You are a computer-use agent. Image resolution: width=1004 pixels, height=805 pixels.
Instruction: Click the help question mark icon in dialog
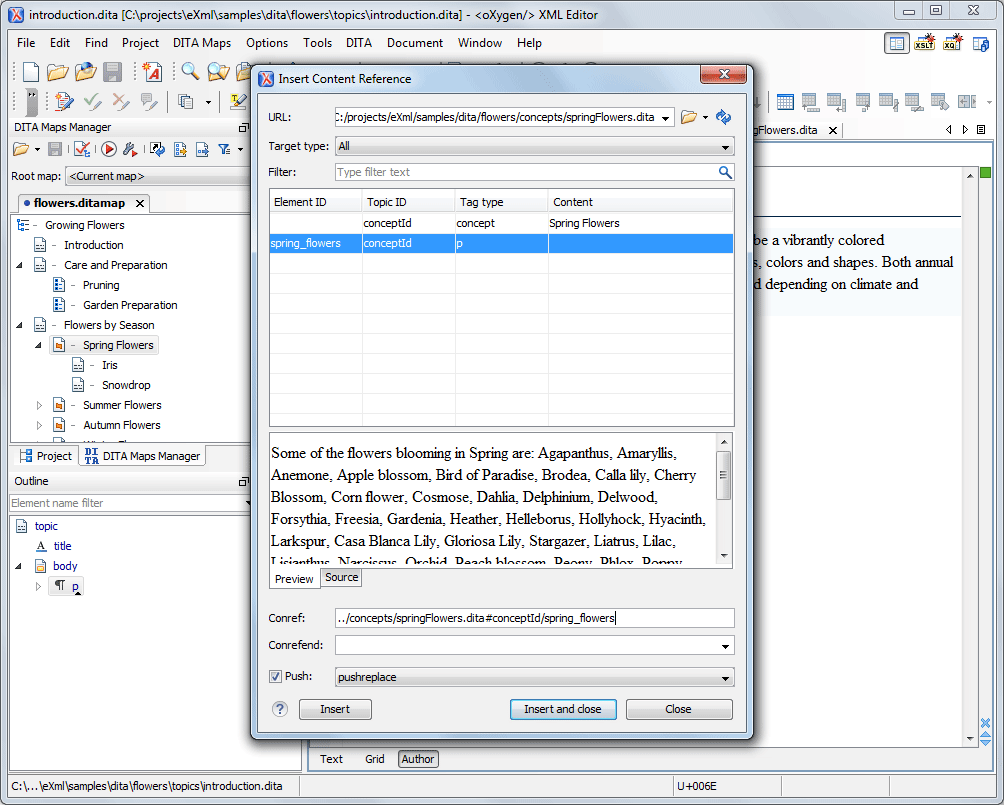[x=280, y=709]
